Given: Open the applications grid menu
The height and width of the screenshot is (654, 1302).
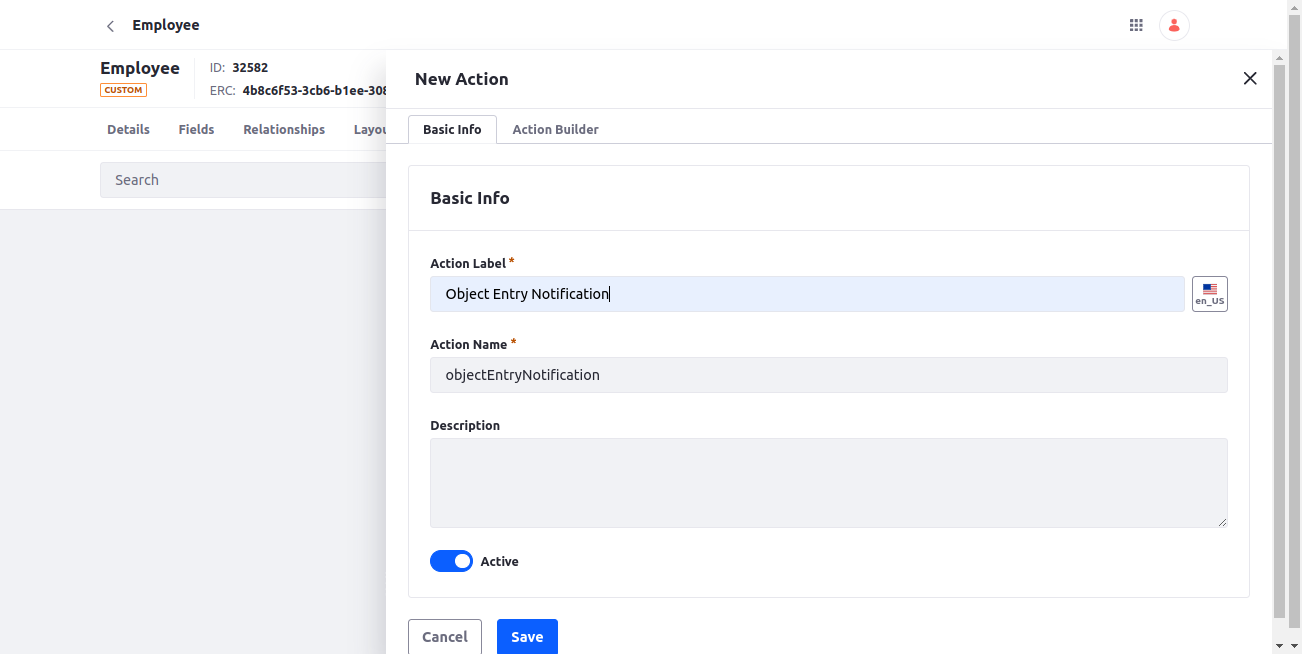Looking at the screenshot, I should tap(1136, 25).
